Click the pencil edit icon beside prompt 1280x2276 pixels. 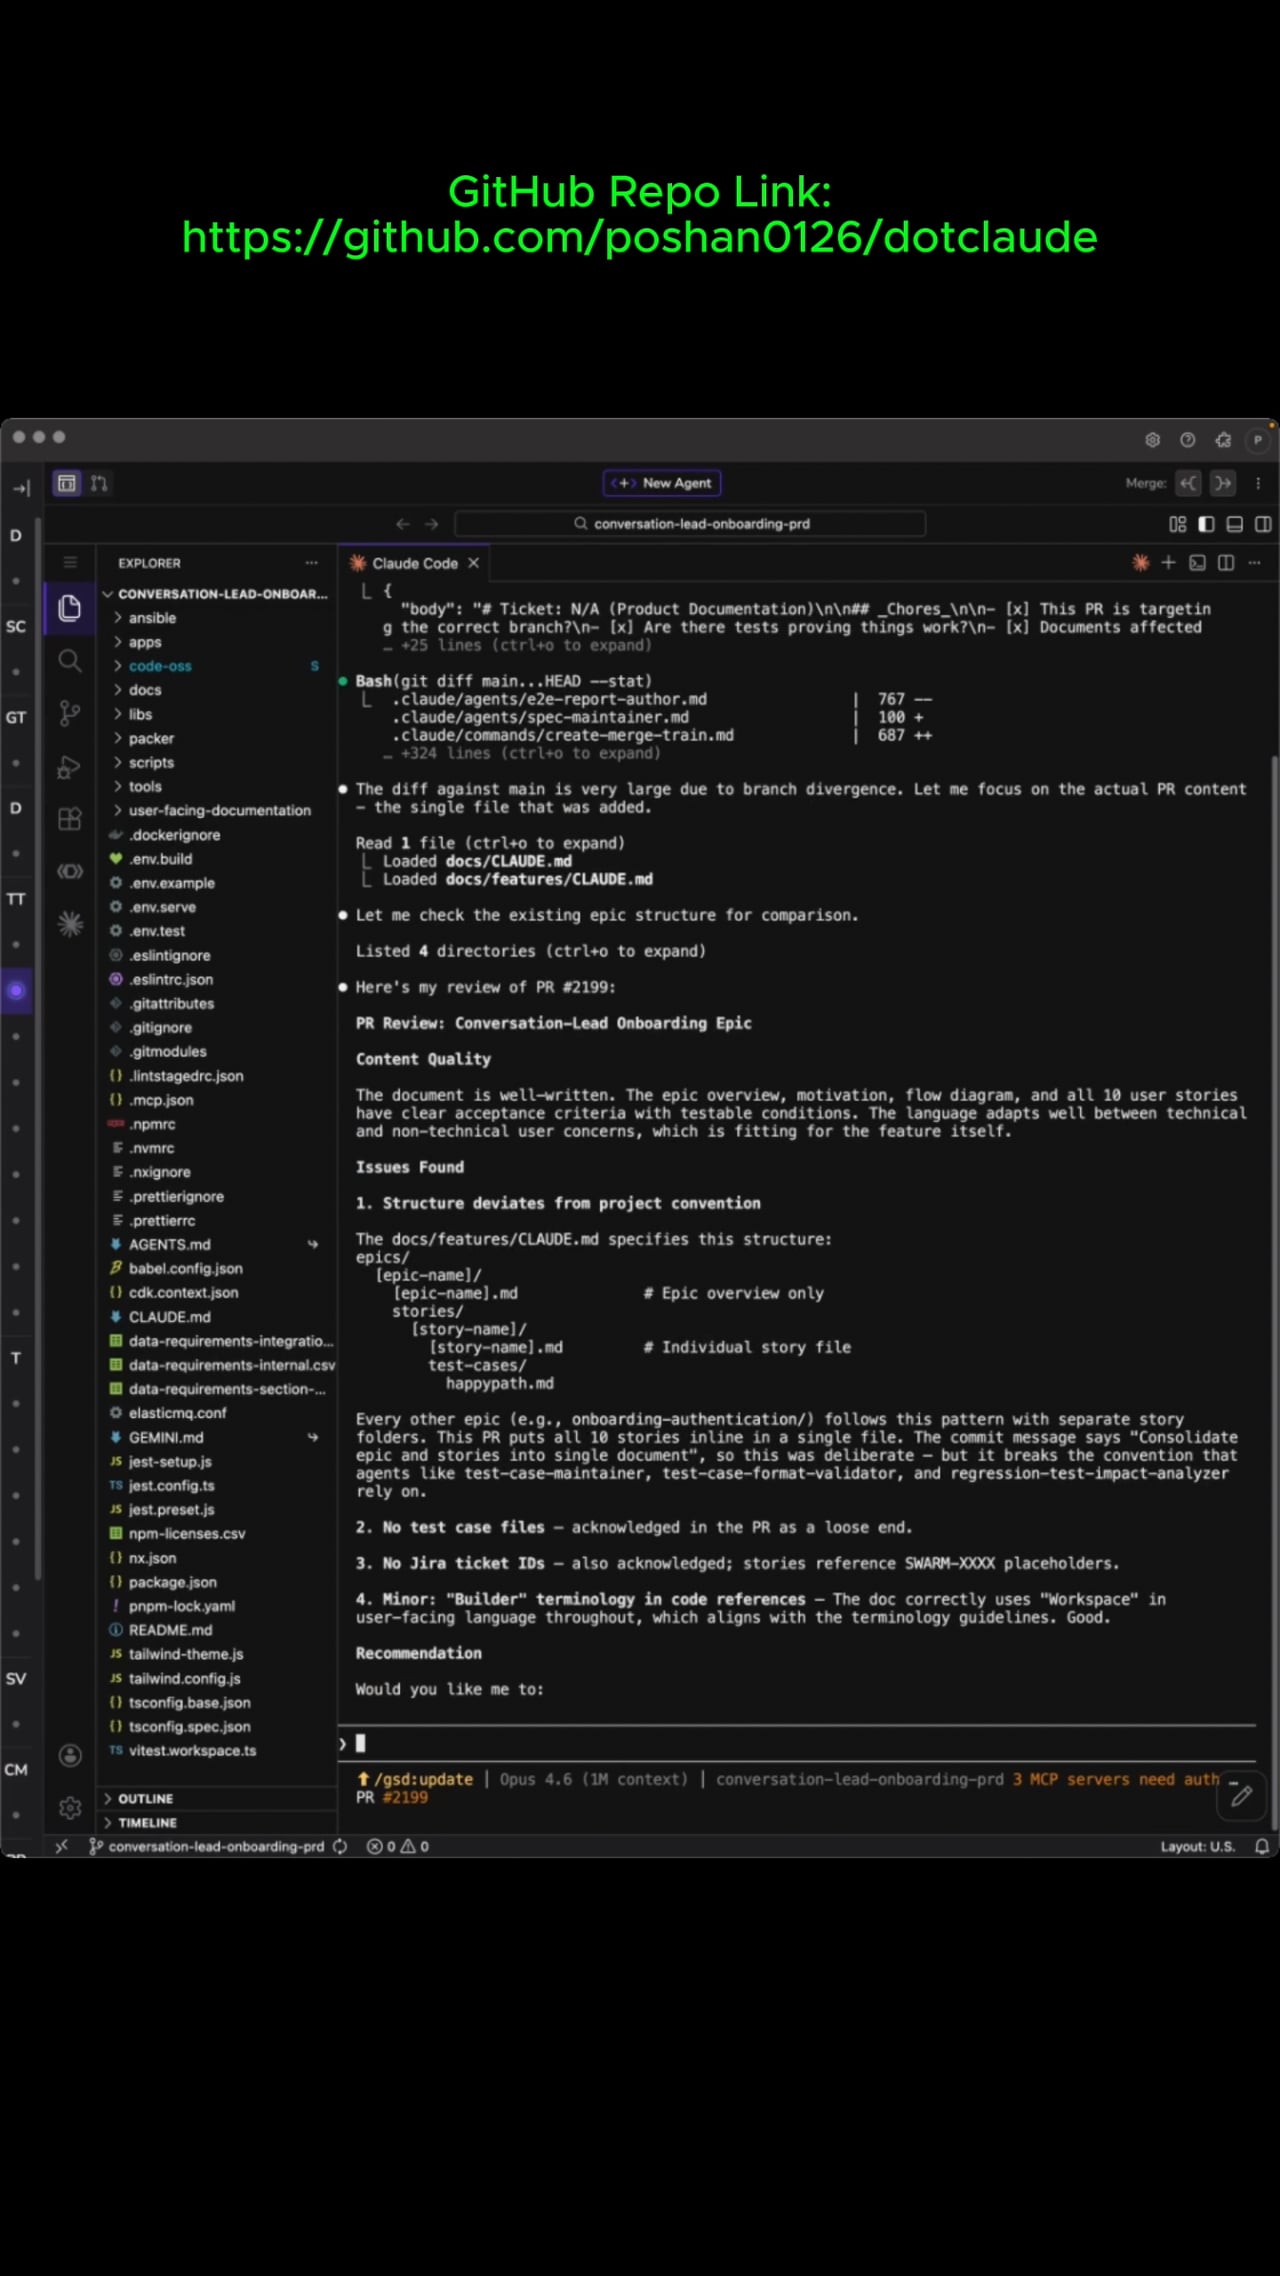point(1241,1797)
